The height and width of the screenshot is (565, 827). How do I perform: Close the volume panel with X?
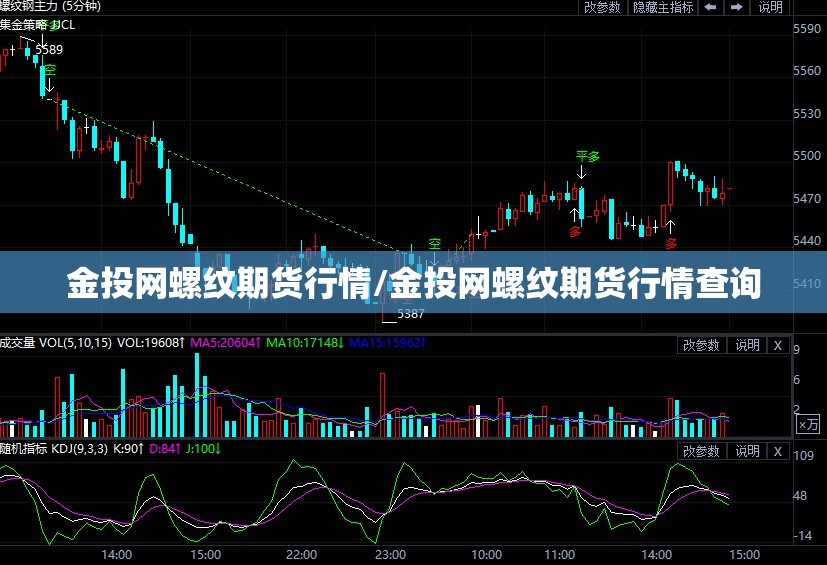(777, 345)
